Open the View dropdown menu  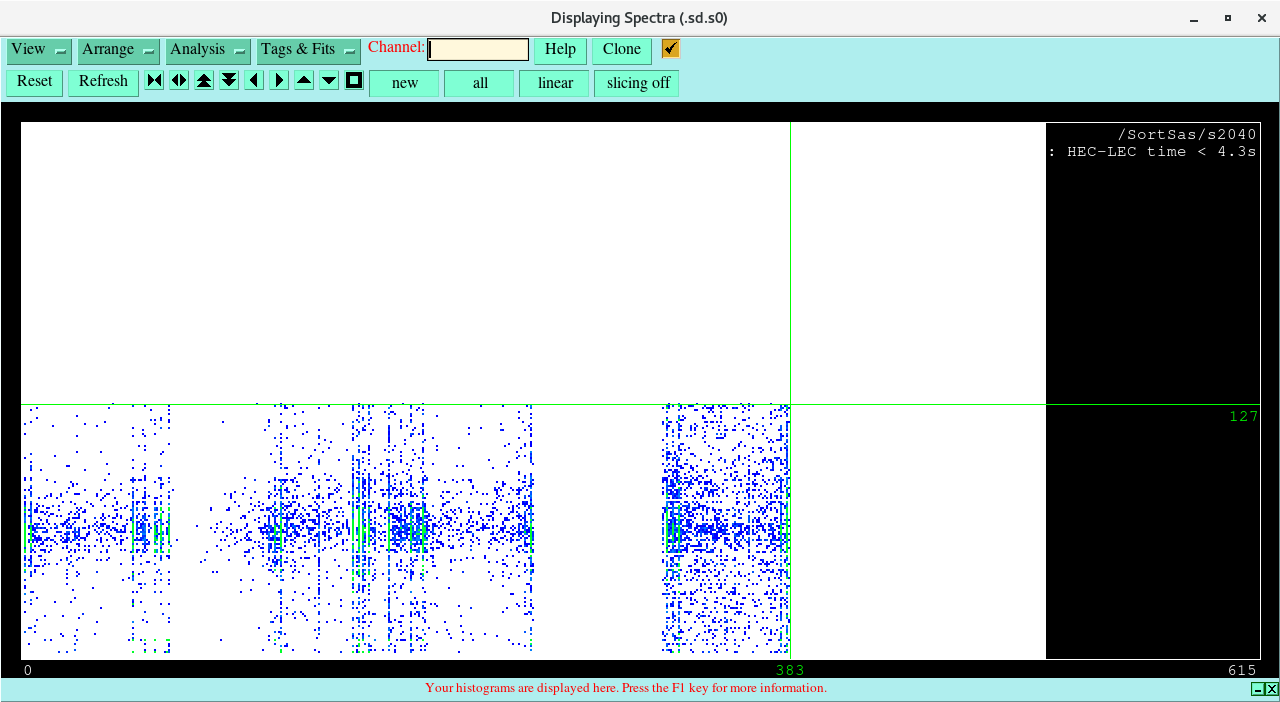coord(39,50)
